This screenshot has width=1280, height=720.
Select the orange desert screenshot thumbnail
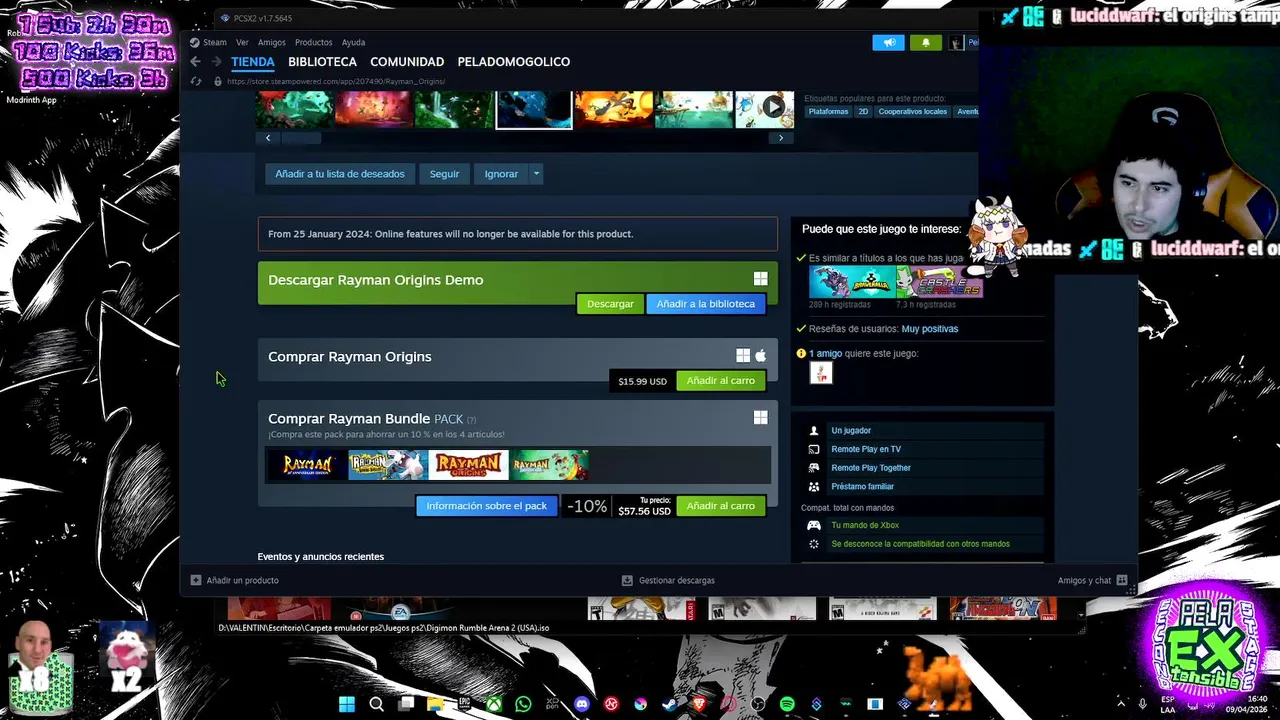[614, 109]
